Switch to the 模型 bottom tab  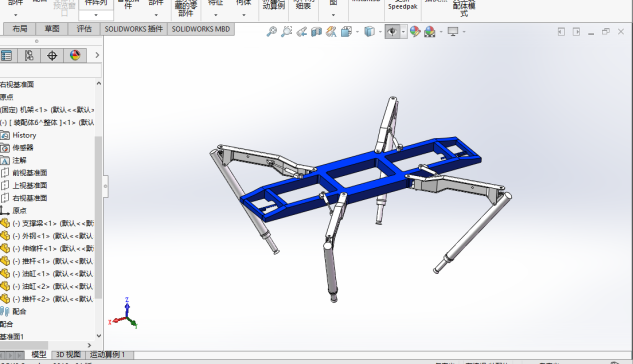pyautogui.click(x=39, y=355)
